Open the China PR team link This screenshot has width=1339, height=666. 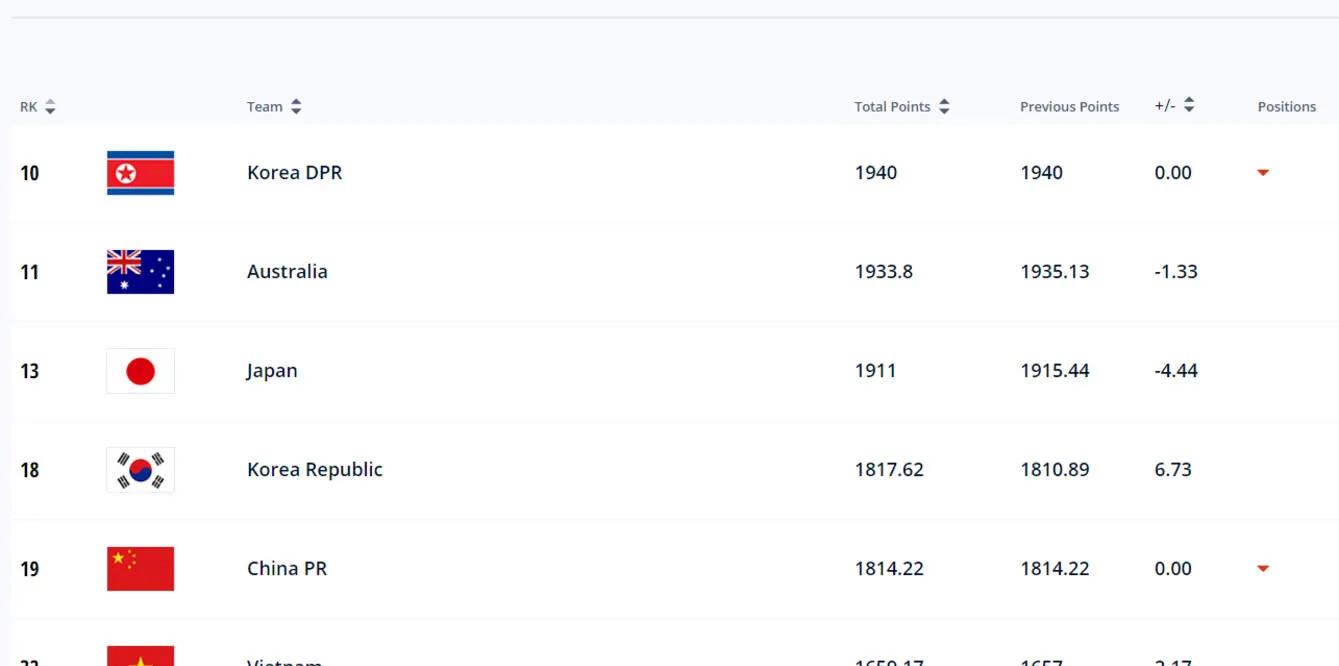click(x=287, y=569)
